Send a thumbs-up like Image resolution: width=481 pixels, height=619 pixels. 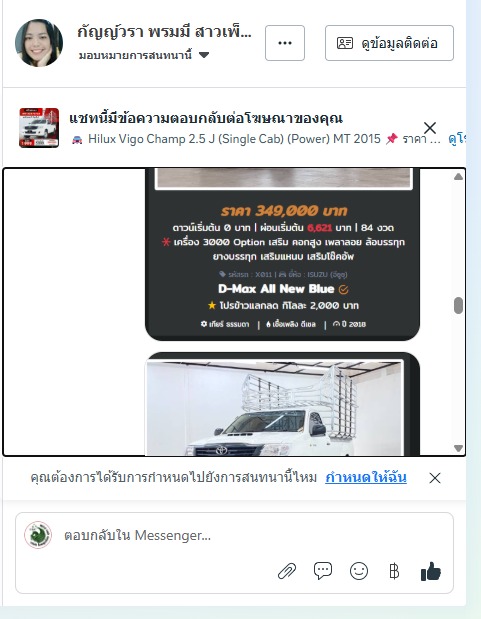point(430,571)
